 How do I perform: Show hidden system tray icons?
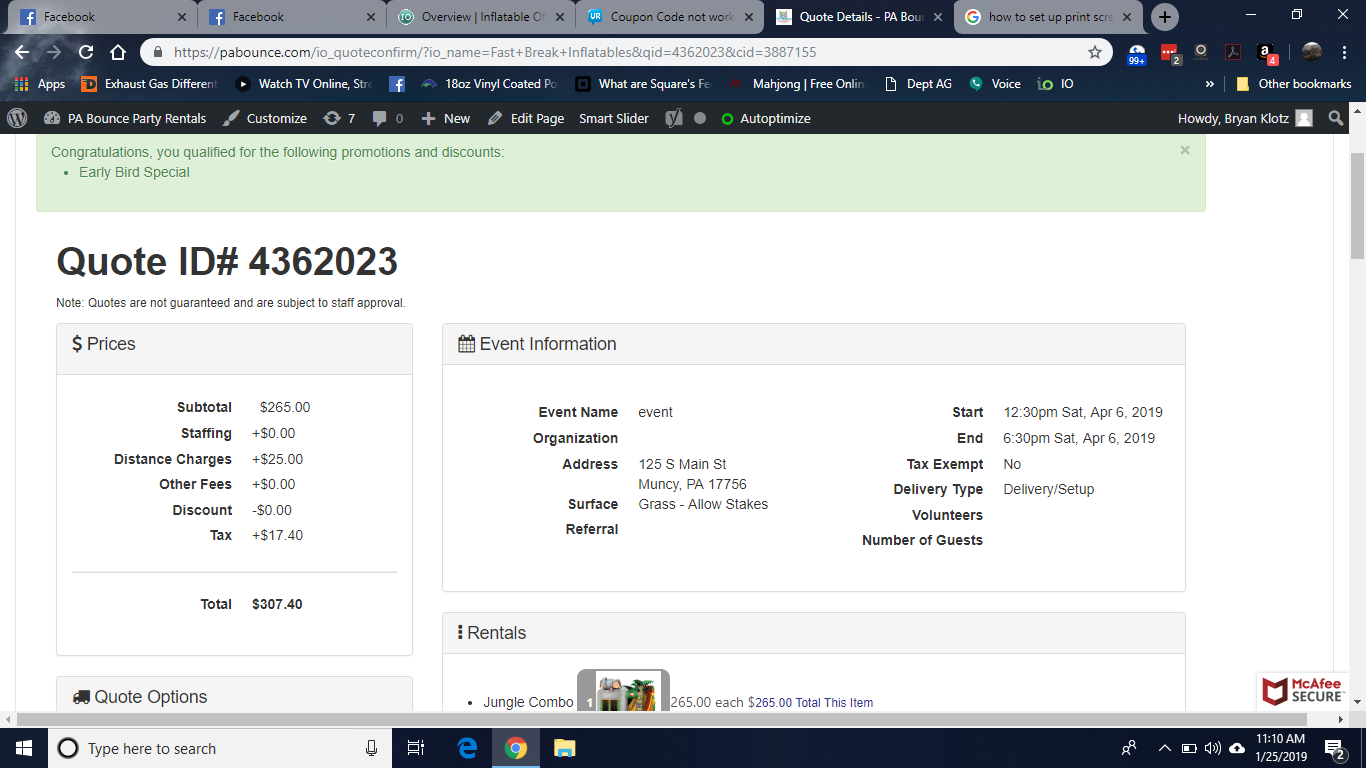pyautogui.click(x=1164, y=748)
